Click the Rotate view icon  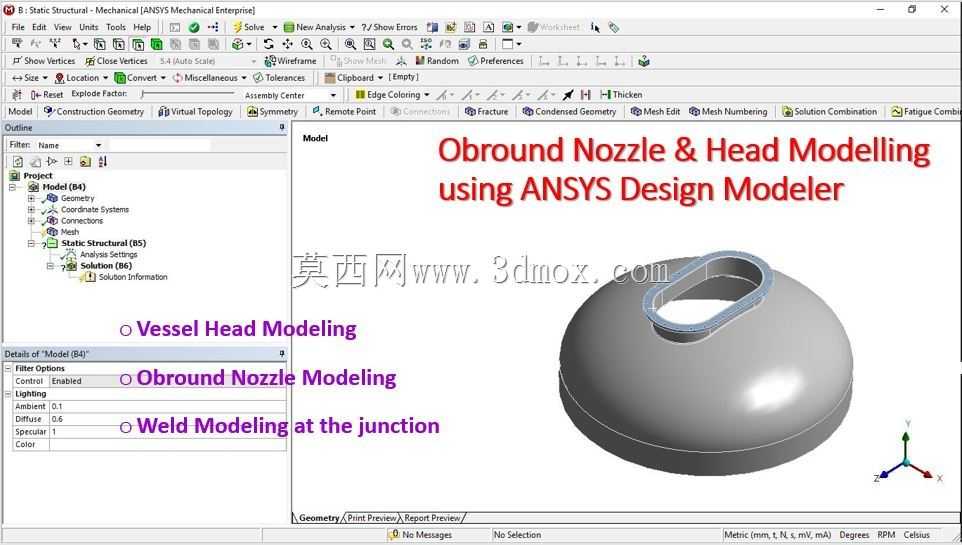[269, 44]
